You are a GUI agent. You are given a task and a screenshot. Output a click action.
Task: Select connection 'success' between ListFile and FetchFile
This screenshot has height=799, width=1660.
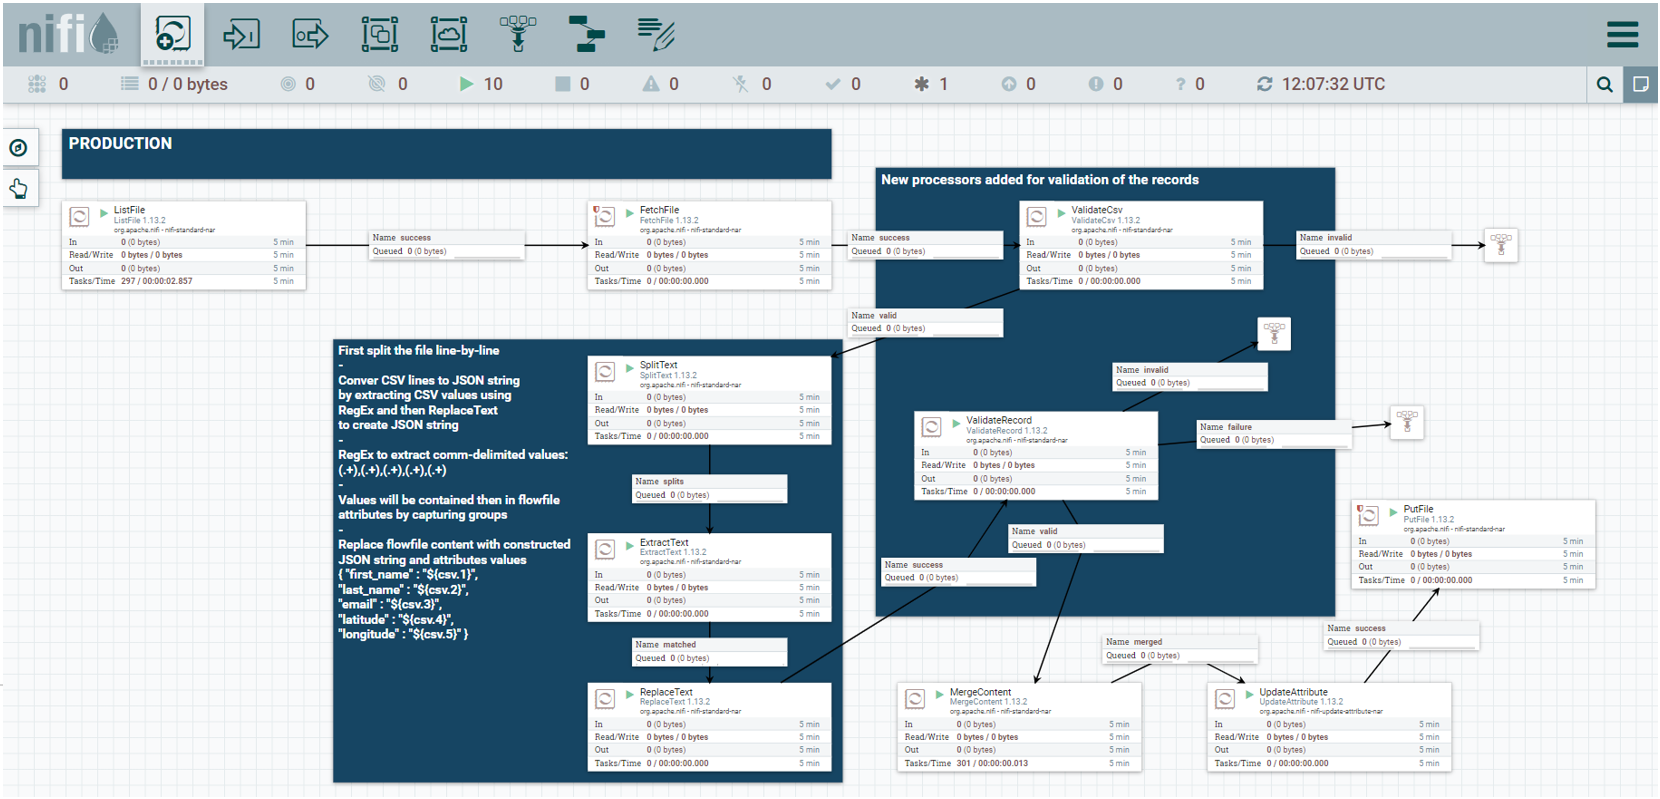(447, 245)
